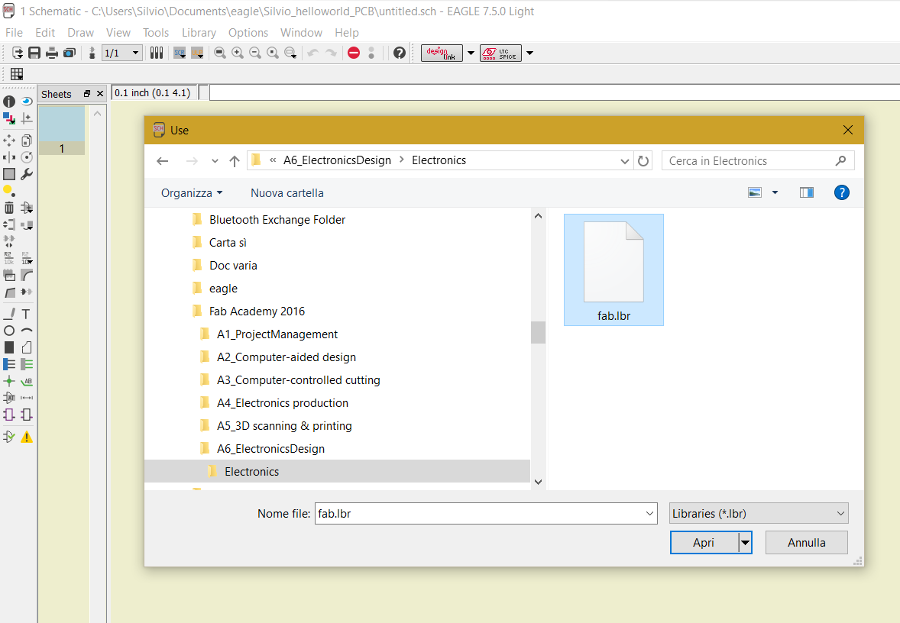Click the Annulla button

806,543
